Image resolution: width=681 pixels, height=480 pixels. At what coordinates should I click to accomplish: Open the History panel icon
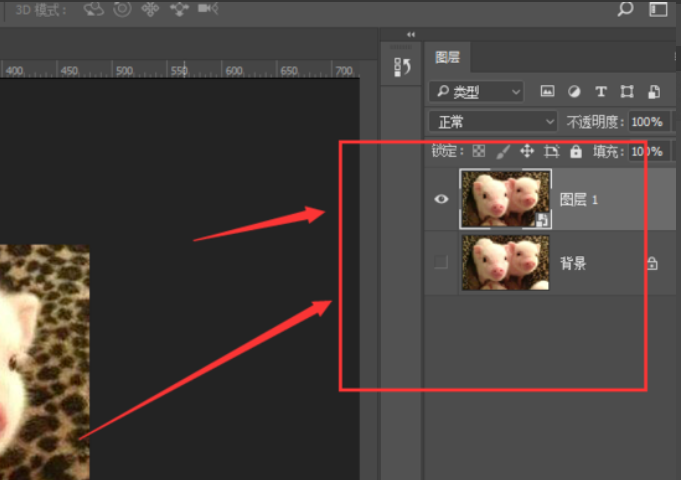coord(402,67)
